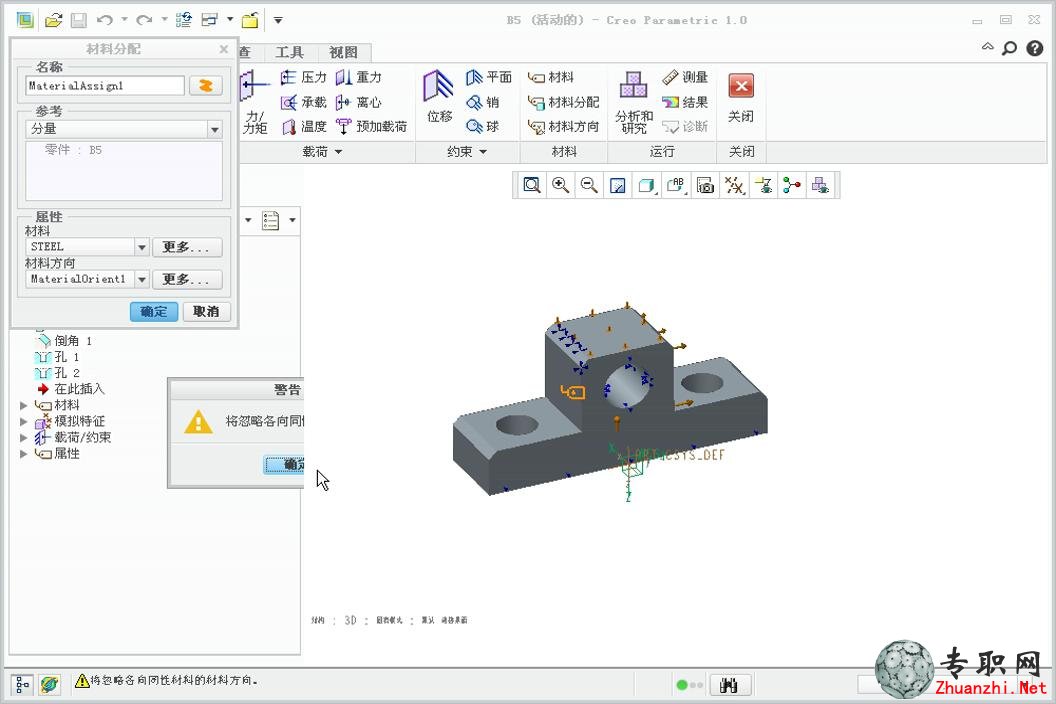This screenshot has height=704, width=1056.
Task: Redo the last undone action
Action: pos(143,20)
